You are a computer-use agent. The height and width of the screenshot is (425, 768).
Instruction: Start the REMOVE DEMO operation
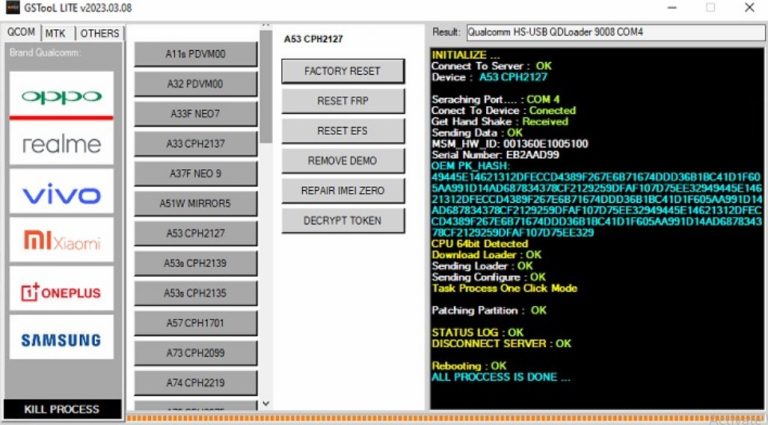click(343, 161)
